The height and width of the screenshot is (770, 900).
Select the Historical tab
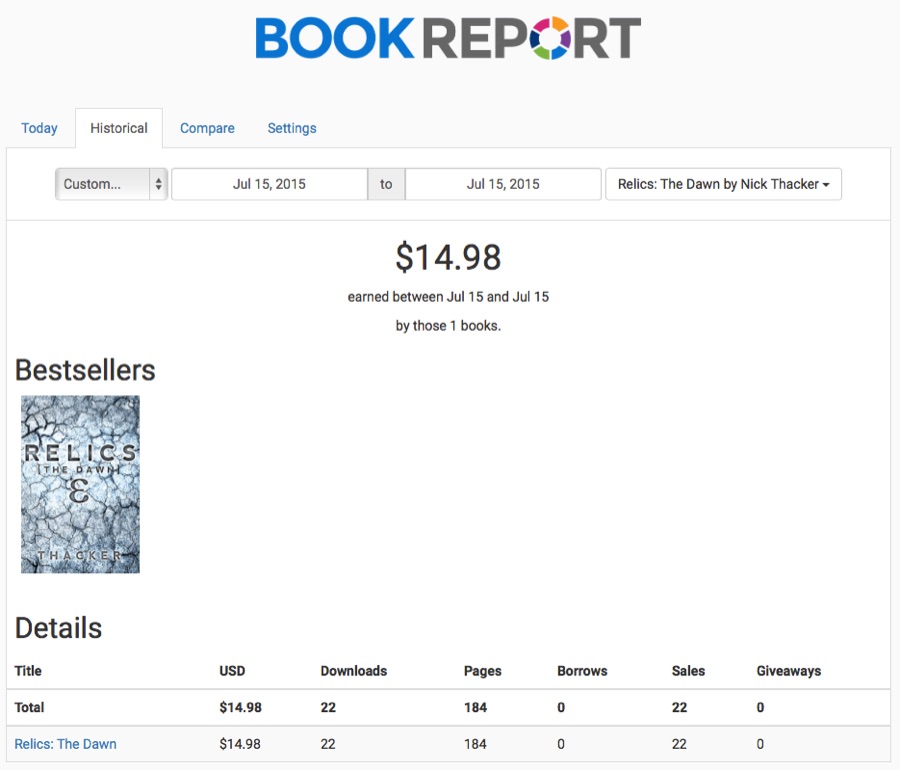(x=119, y=128)
